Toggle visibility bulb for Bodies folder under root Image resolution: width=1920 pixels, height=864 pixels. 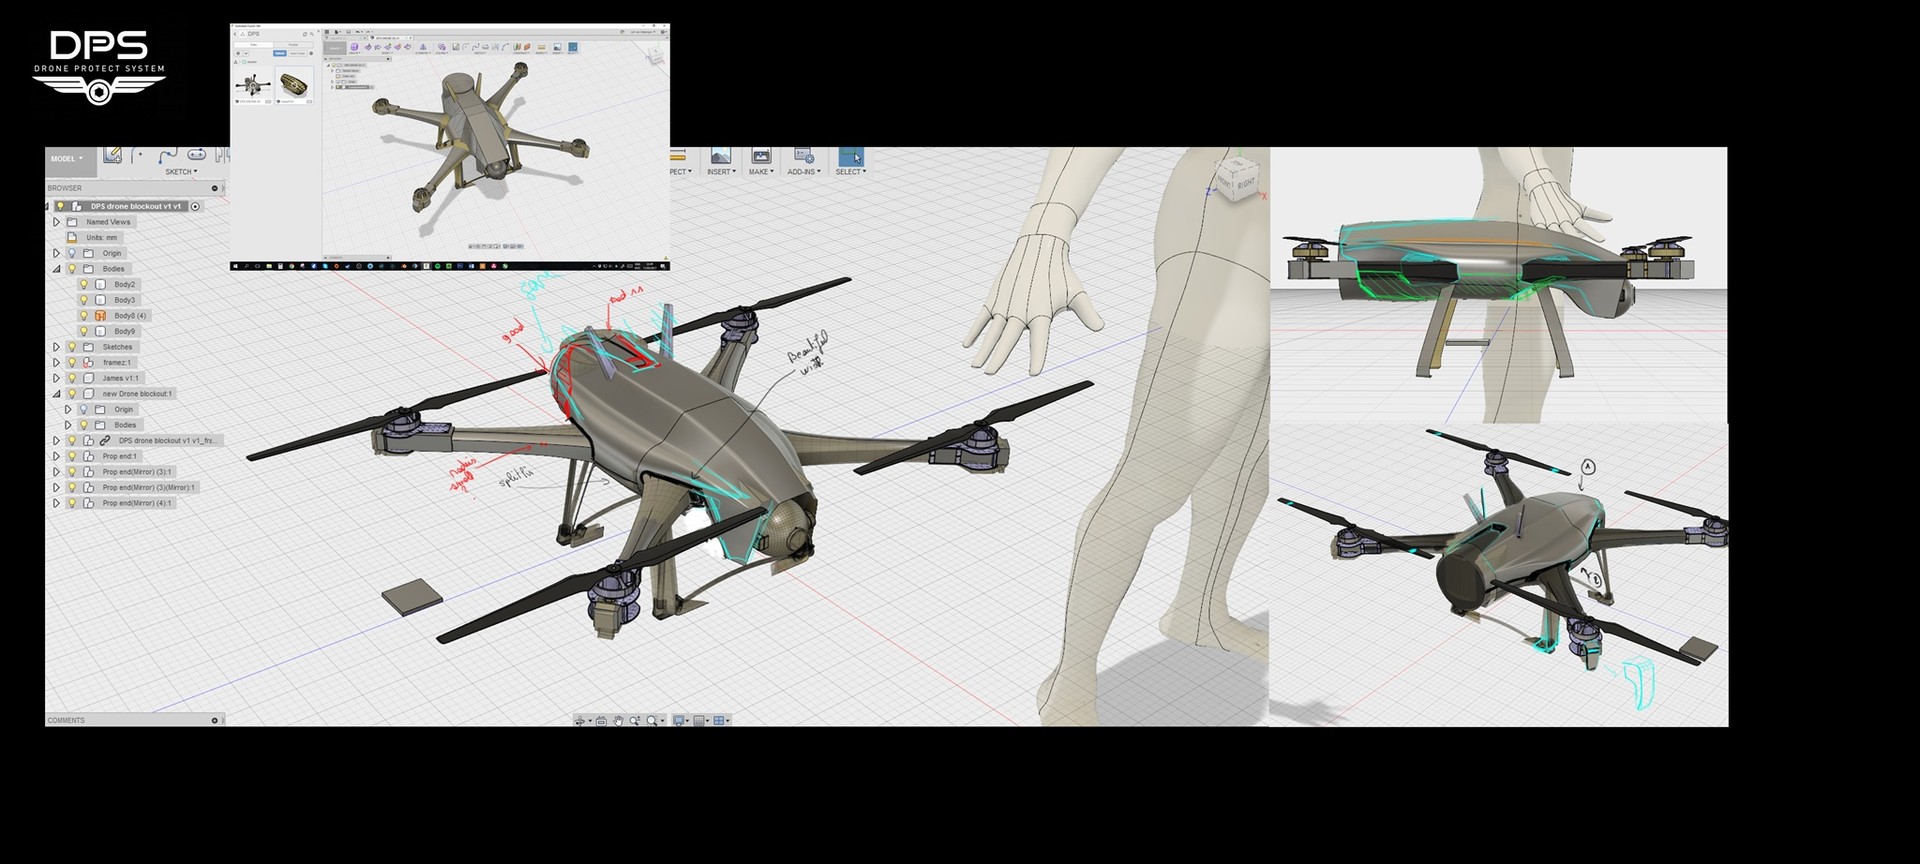[72, 269]
